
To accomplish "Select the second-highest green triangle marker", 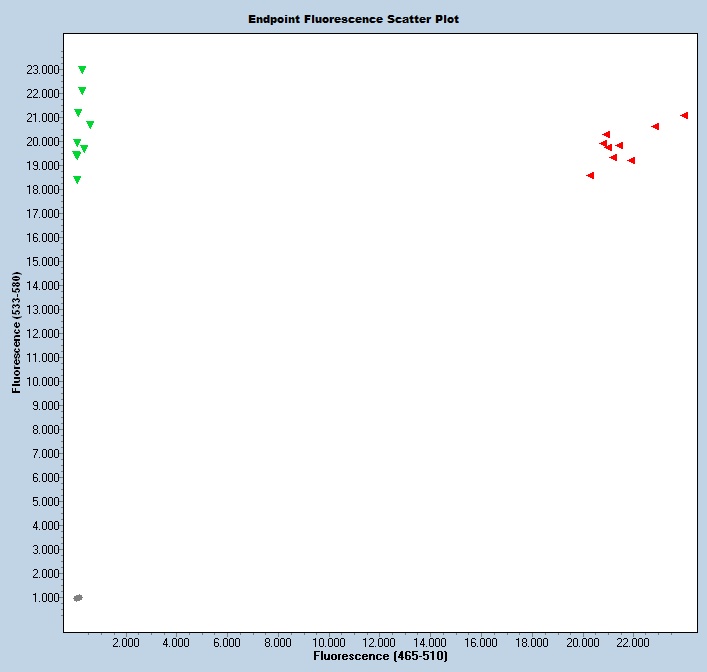I will pyautogui.click(x=82, y=91).
